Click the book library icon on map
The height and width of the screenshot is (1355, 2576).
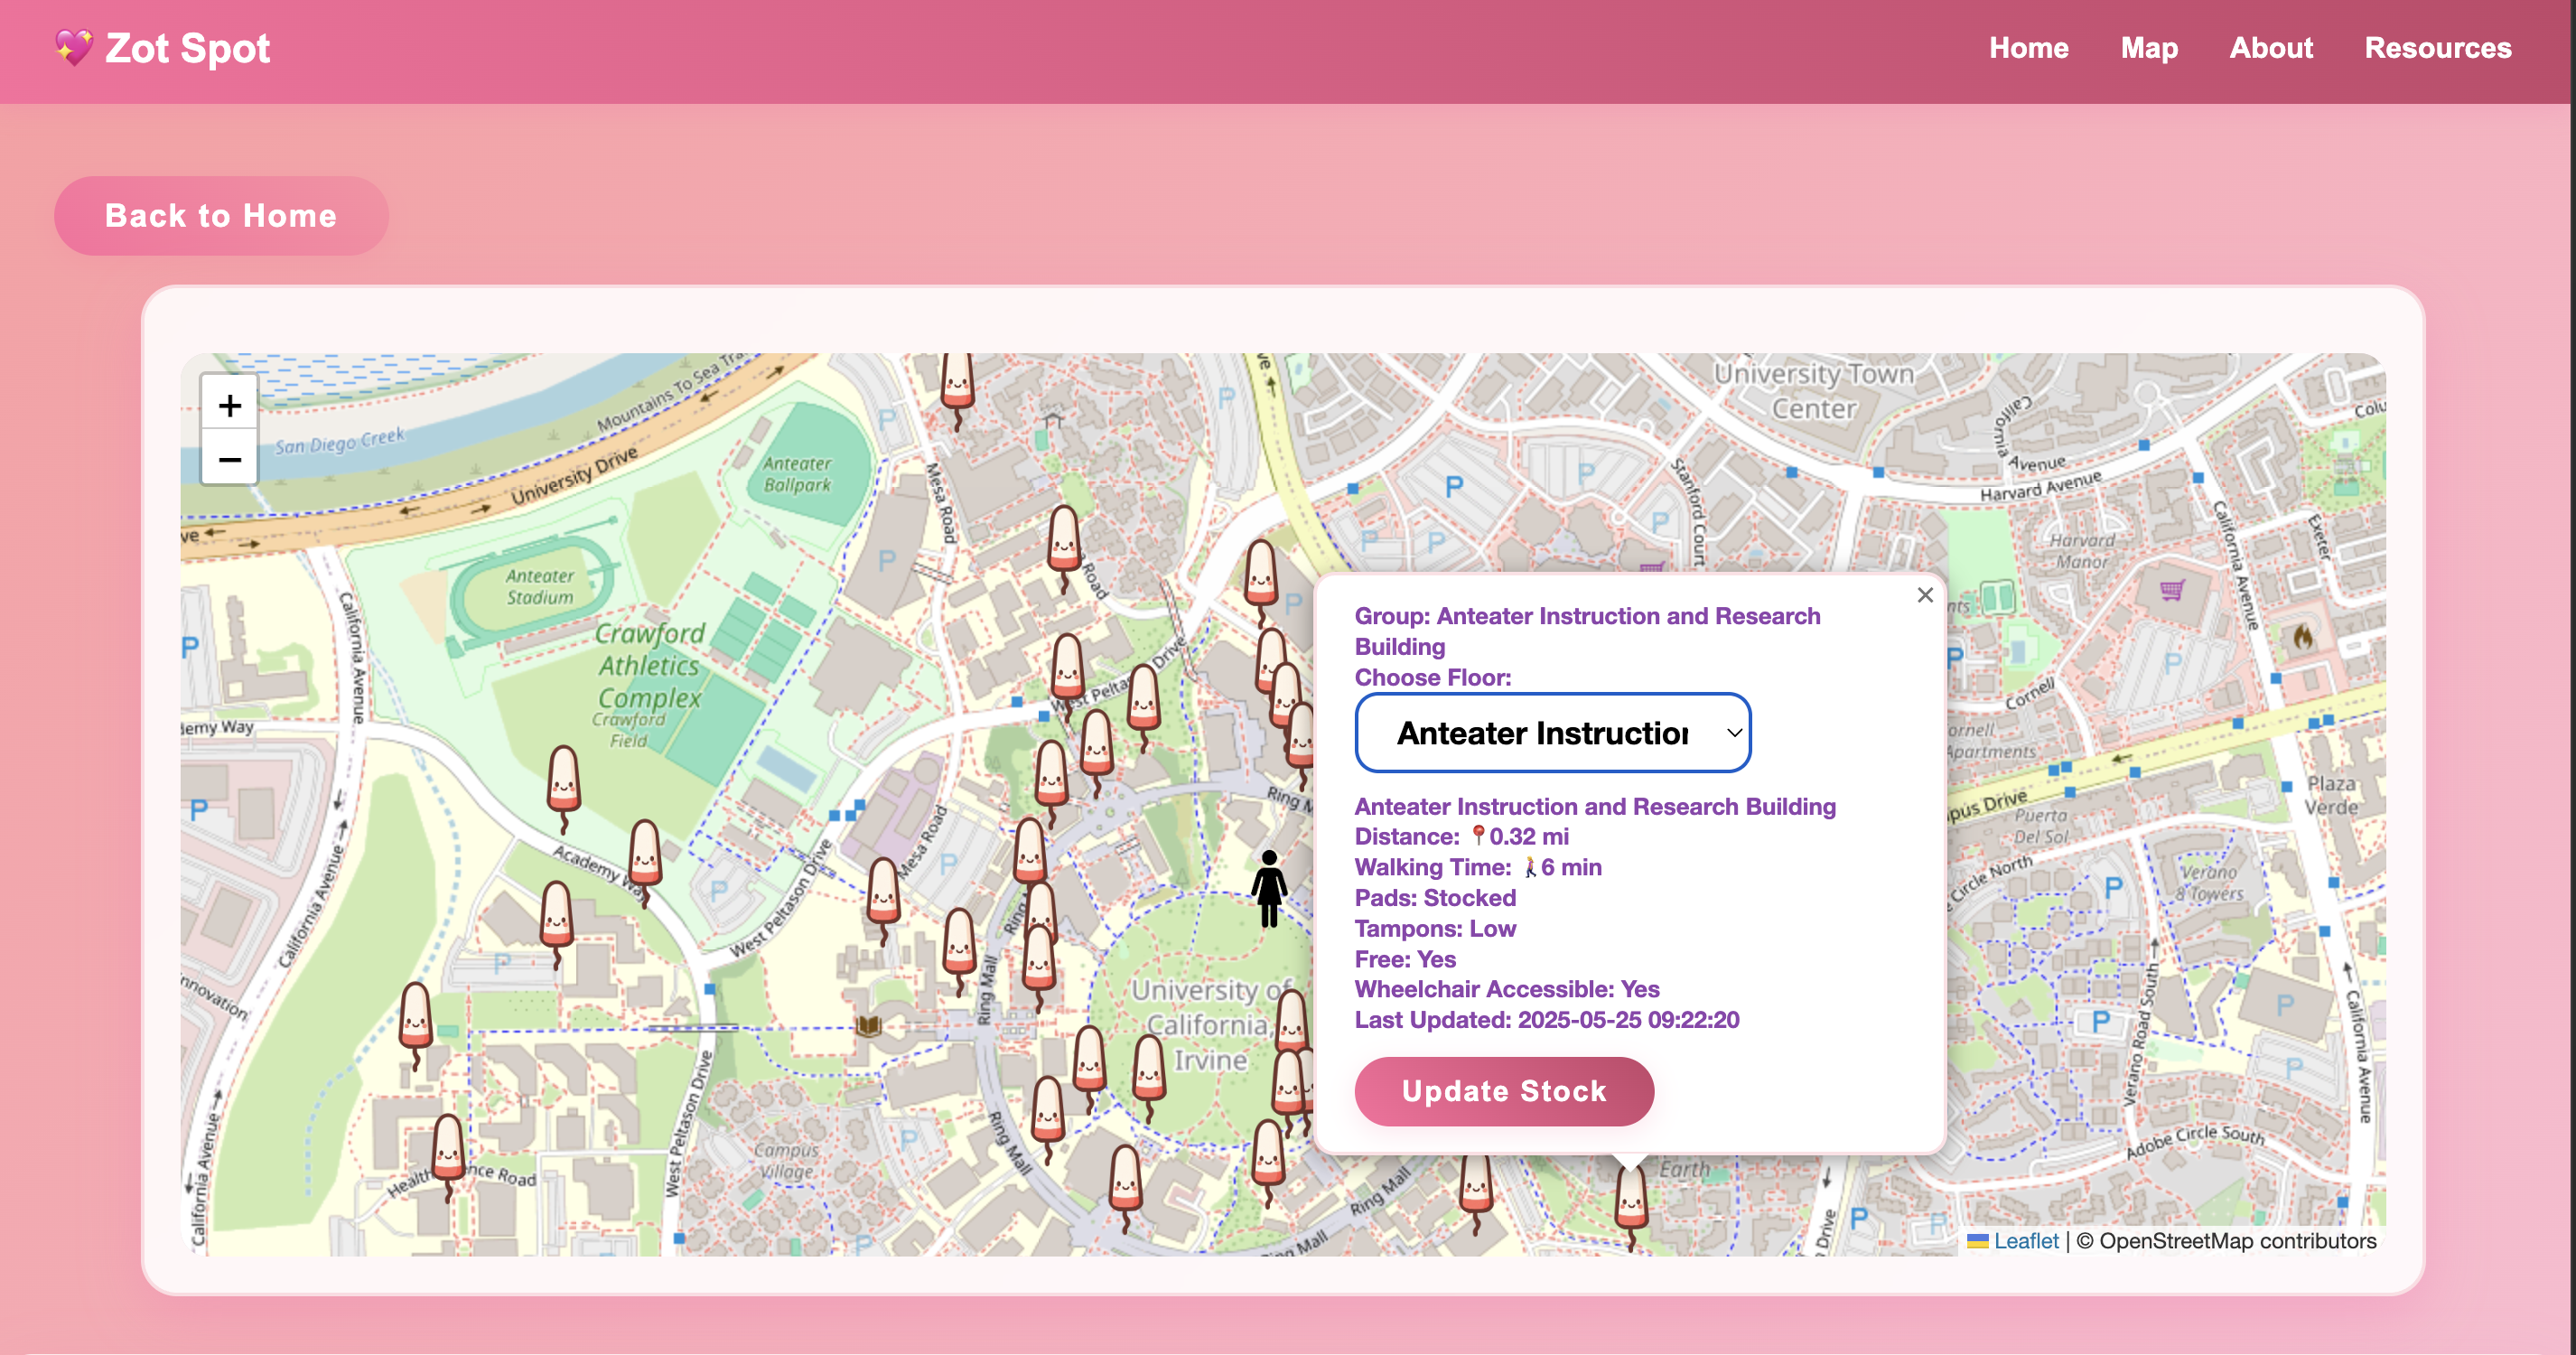coord(869,1025)
